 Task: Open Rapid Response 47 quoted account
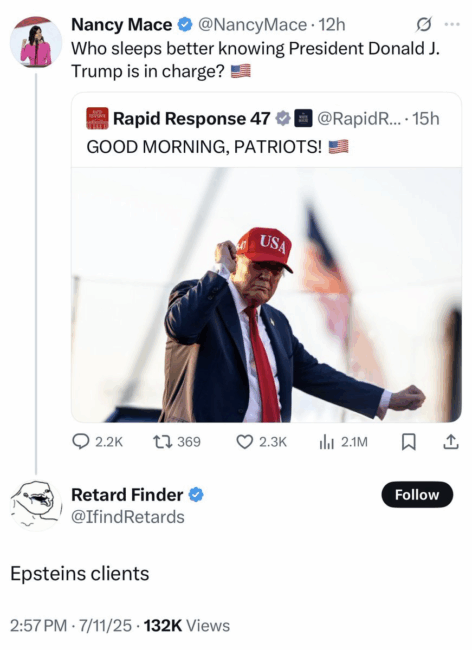point(191,119)
